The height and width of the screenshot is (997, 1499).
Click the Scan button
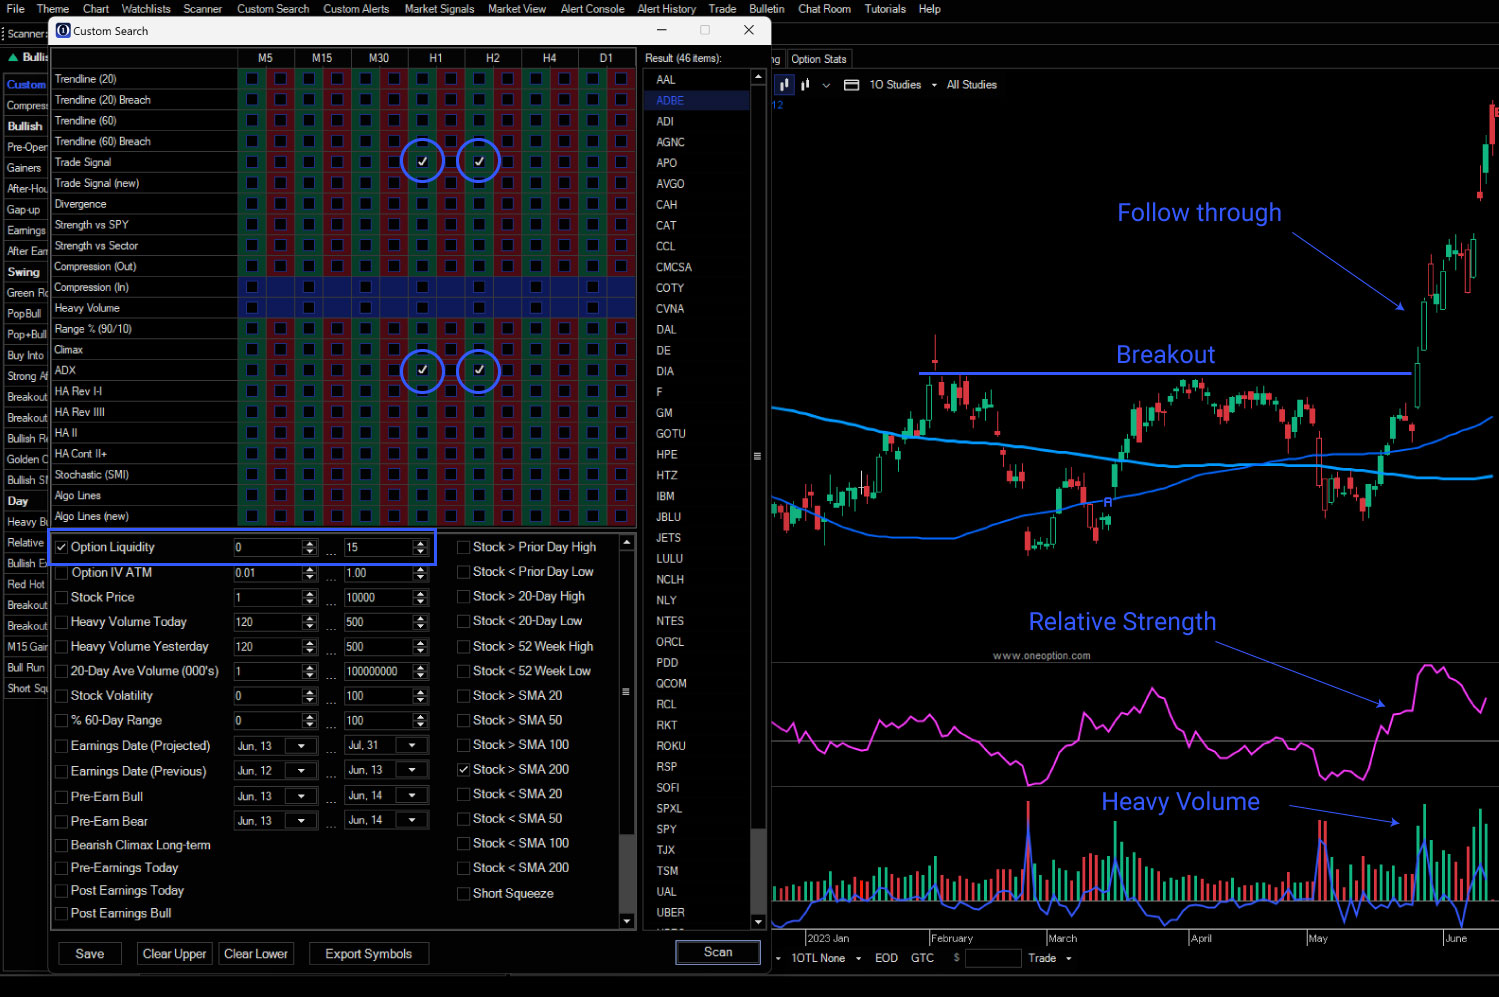[x=717, y=952]
